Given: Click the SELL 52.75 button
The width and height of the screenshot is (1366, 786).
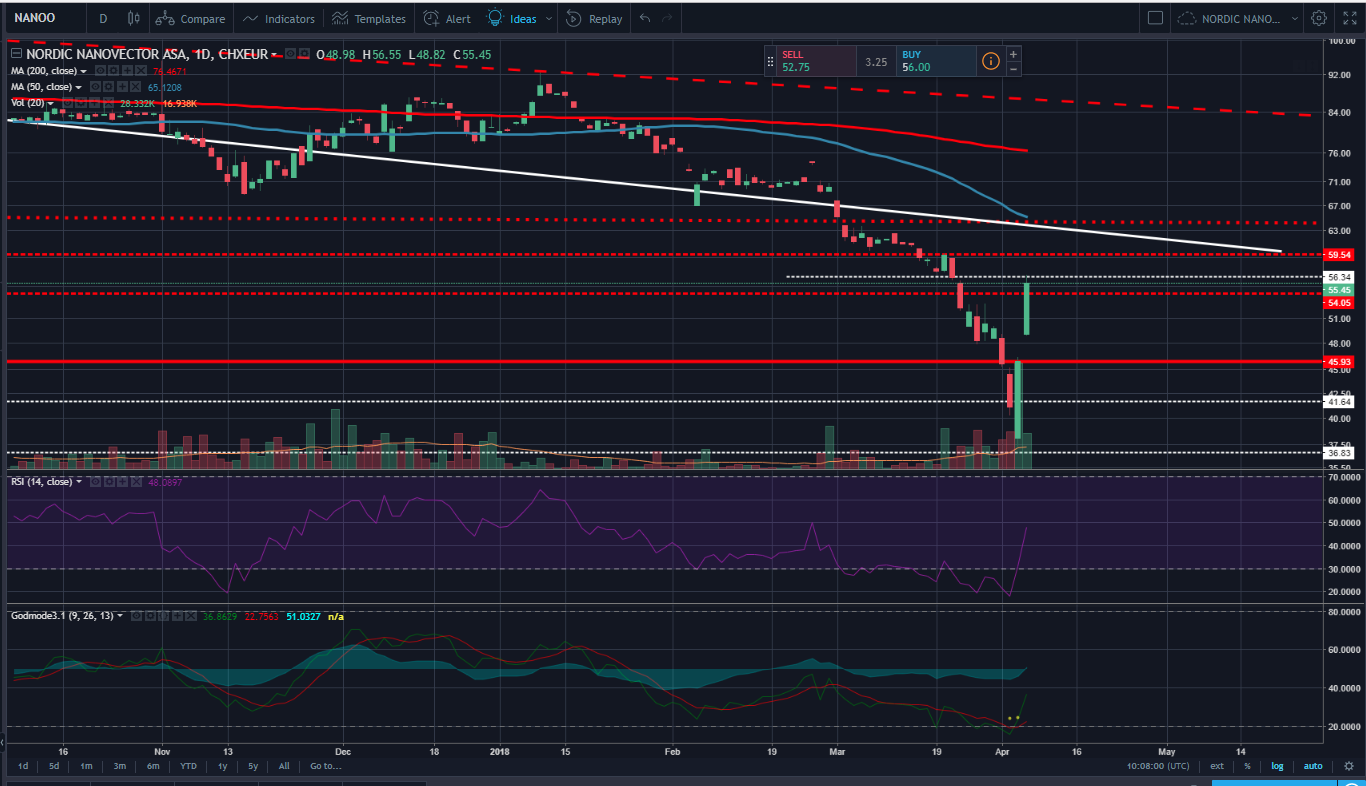Looking at the screenshot, I should (816, 61).
